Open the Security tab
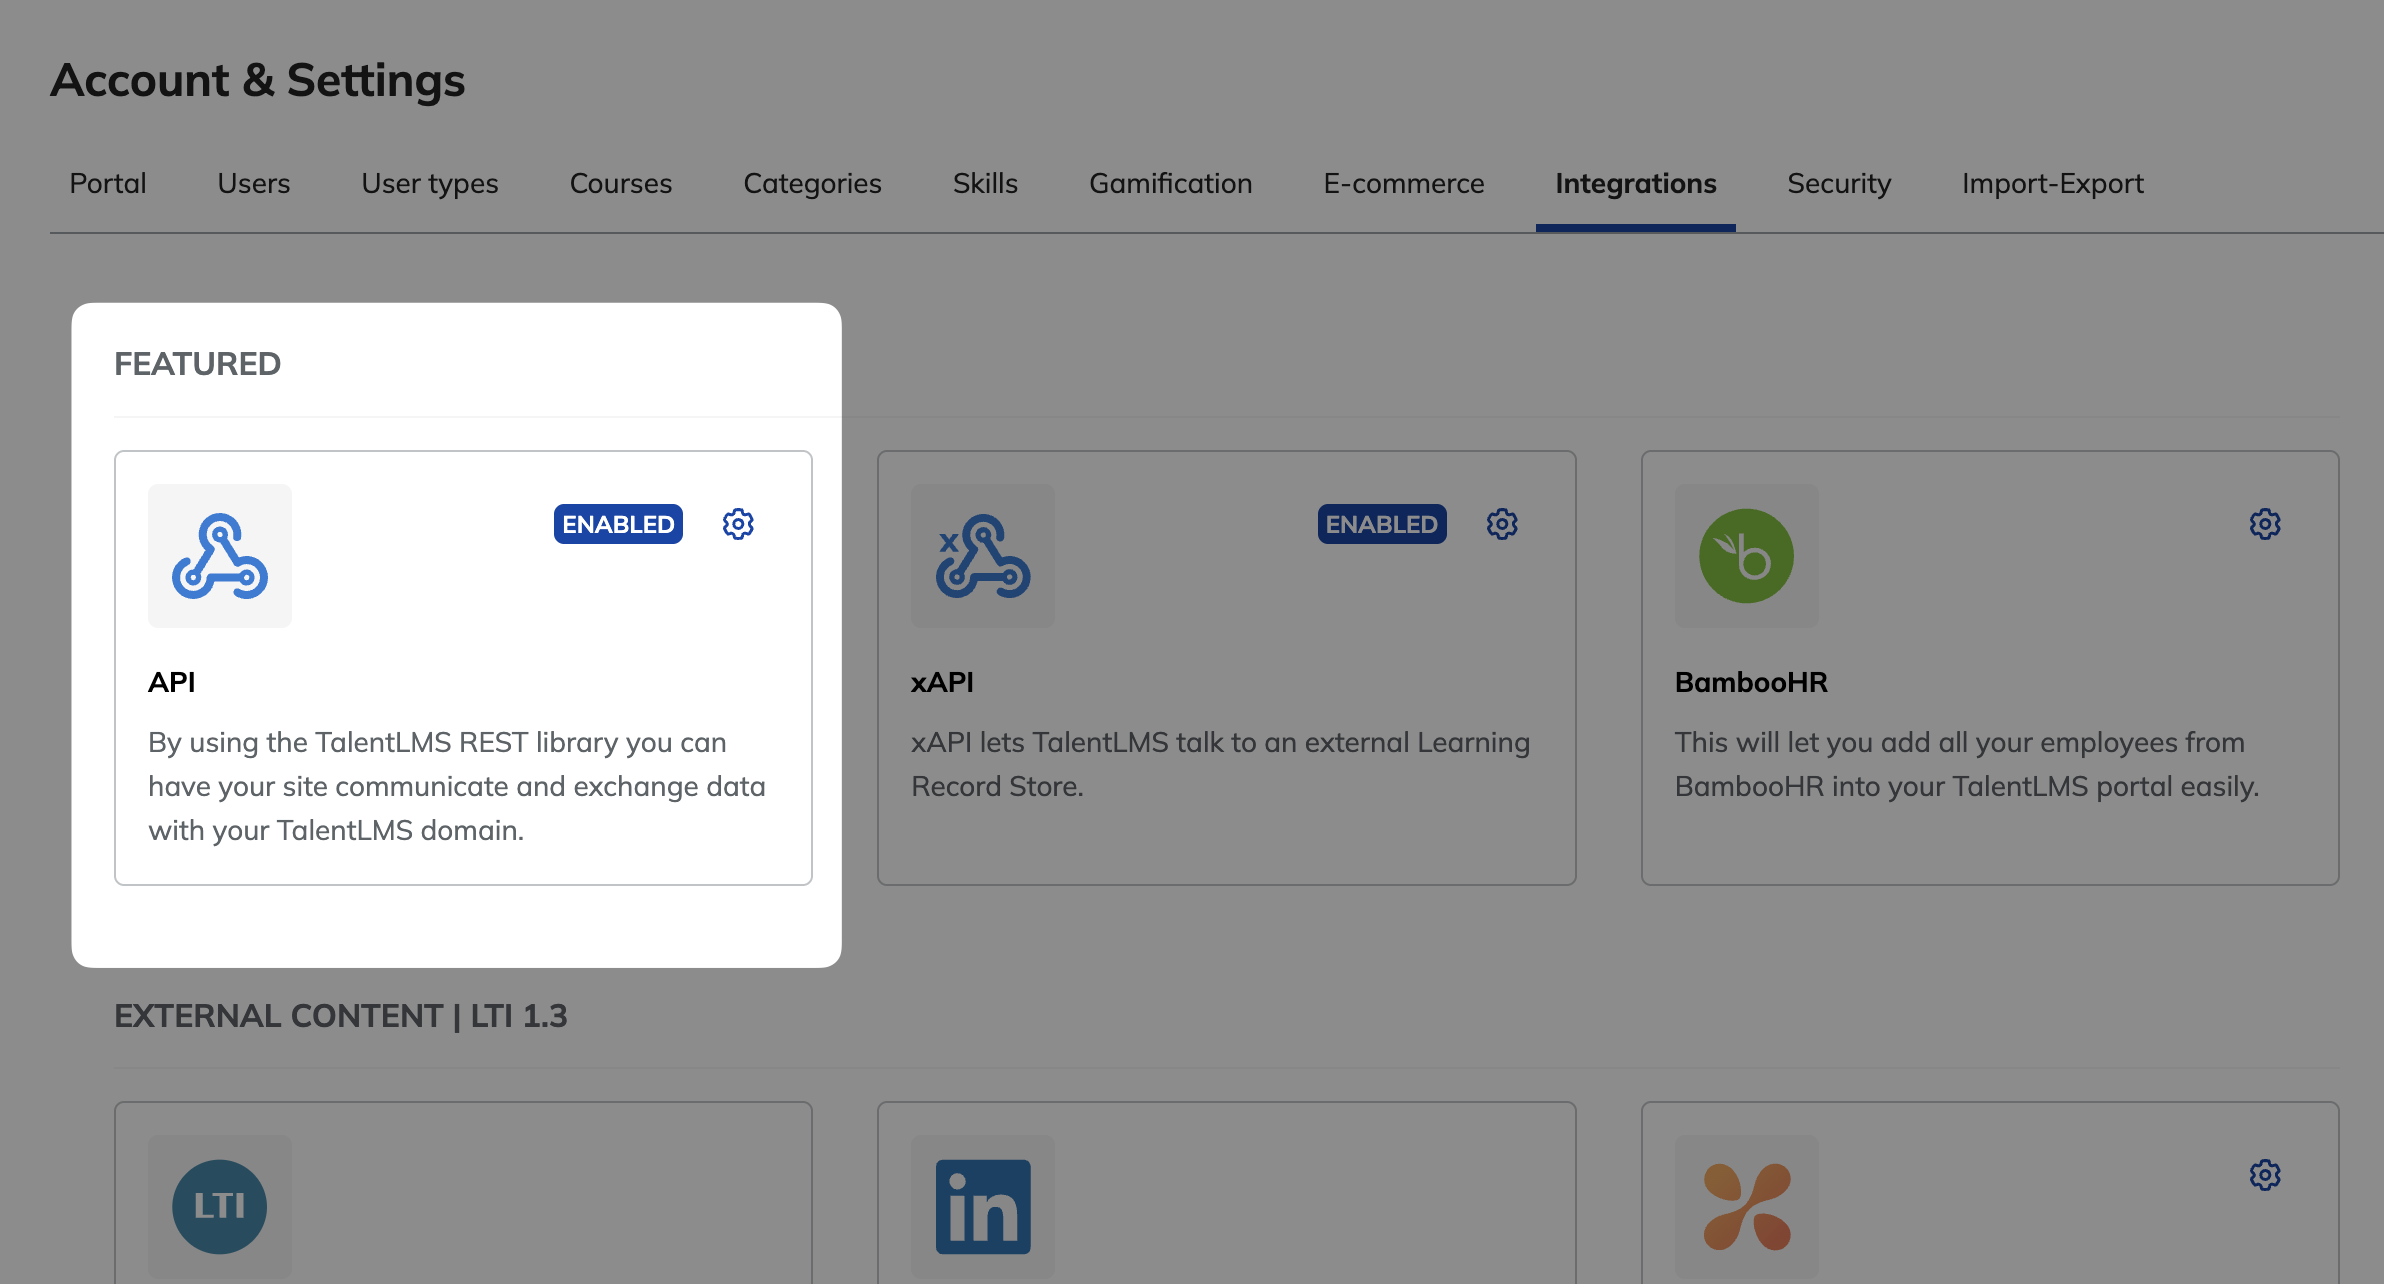Viewport: 2384px width, 1284px height. coord(1838,184)
